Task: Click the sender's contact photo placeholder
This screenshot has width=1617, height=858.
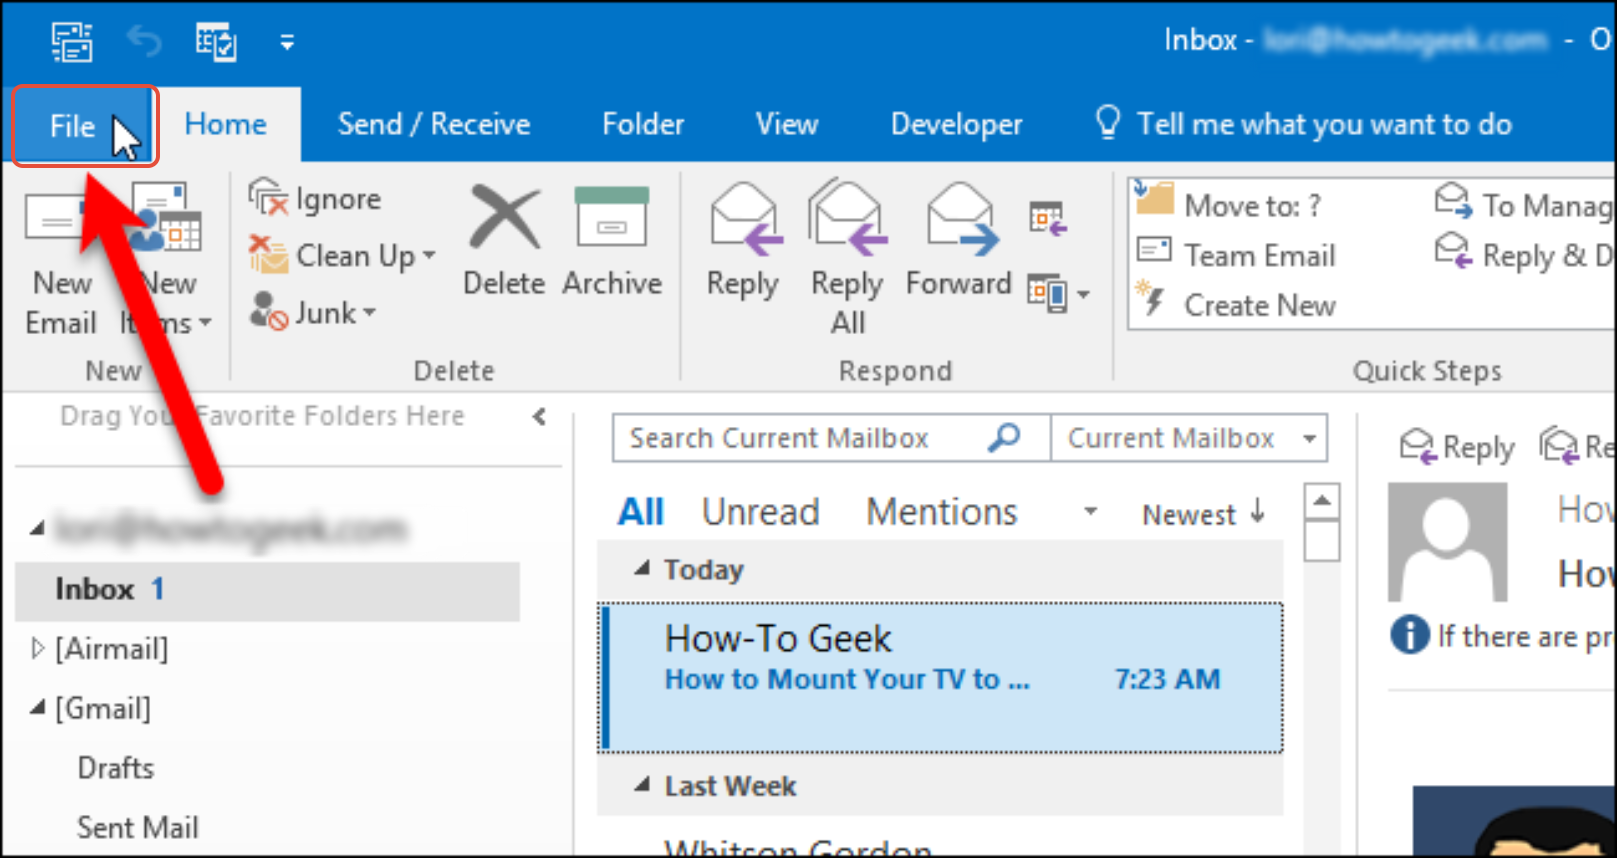Action: pyautogui.click(x=1447, y=542)
